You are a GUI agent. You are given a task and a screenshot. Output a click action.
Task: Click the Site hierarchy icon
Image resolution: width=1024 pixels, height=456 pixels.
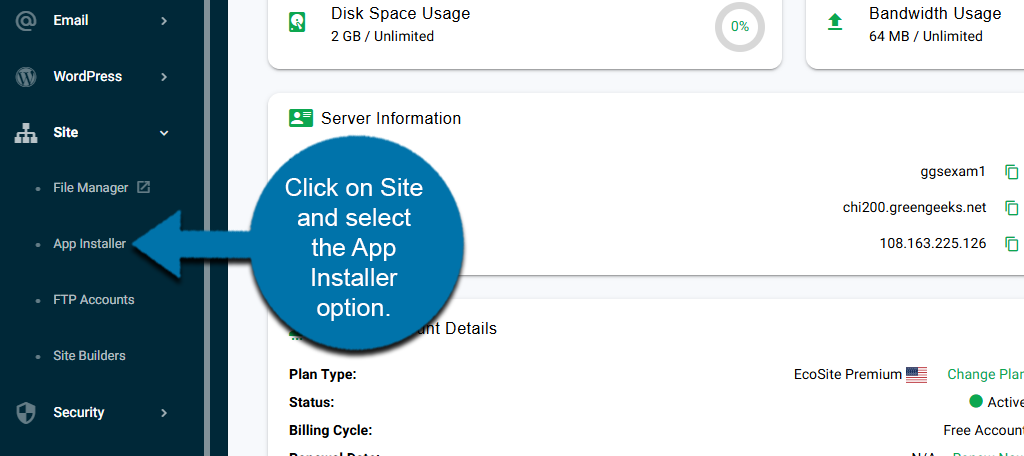coord(25,133)
